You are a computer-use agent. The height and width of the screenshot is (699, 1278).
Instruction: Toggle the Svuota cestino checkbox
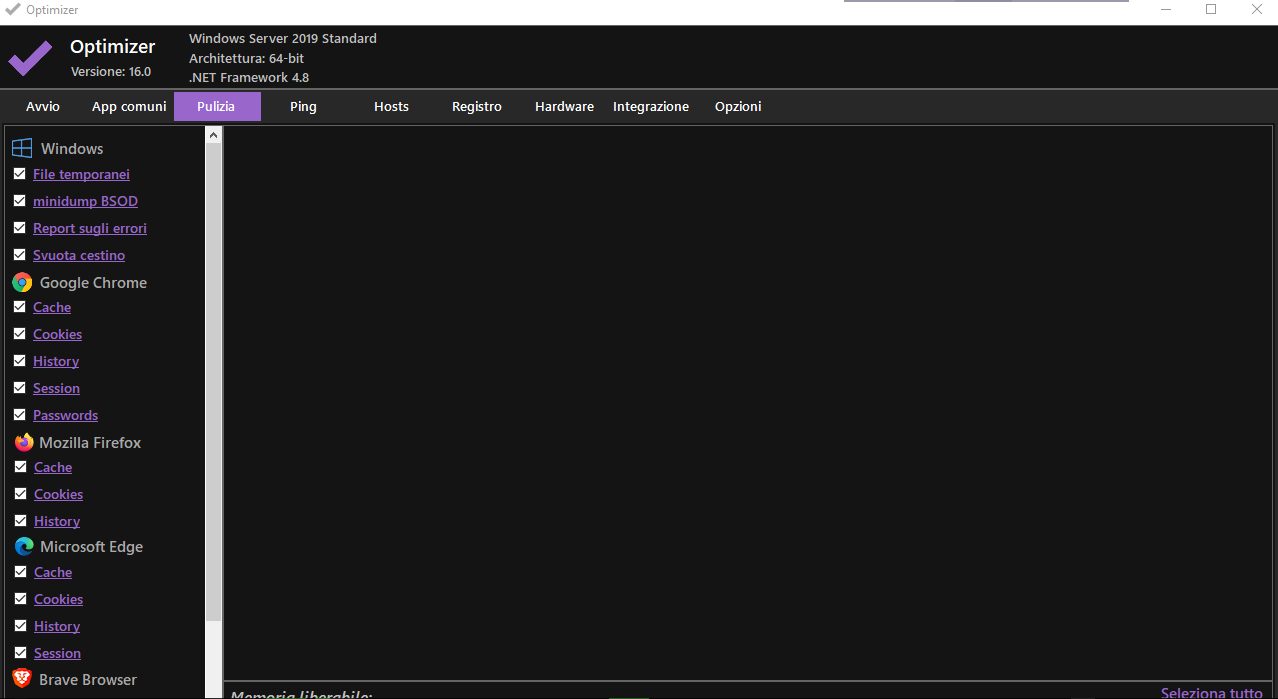(19, 255)
